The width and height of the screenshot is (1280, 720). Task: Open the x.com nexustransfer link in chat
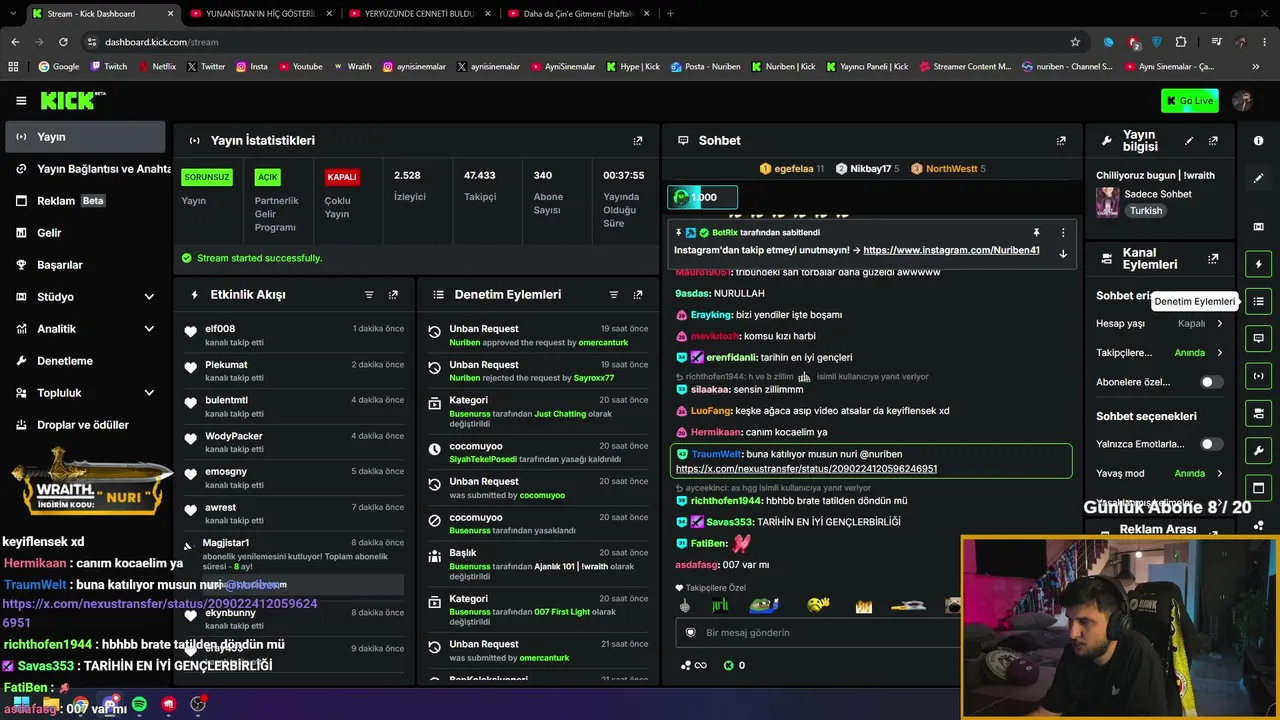(806, 468)
